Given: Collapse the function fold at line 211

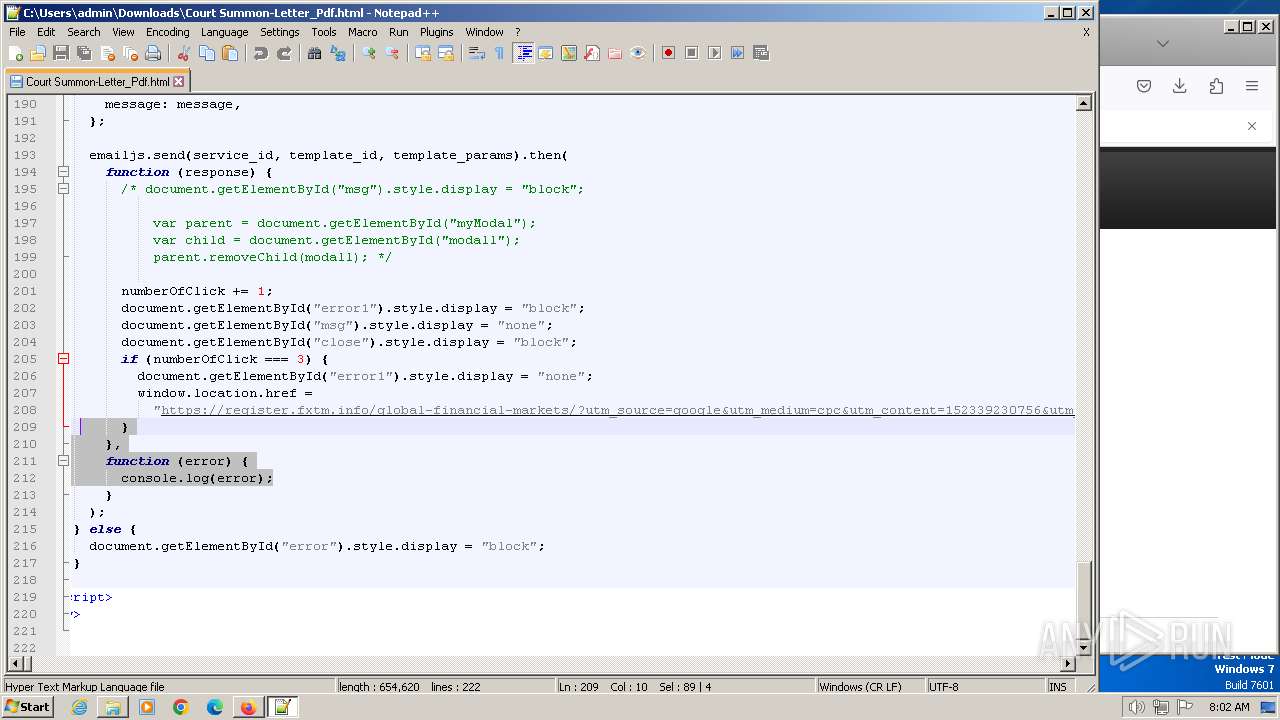Looking at the screenshot, I should (63, 461).
